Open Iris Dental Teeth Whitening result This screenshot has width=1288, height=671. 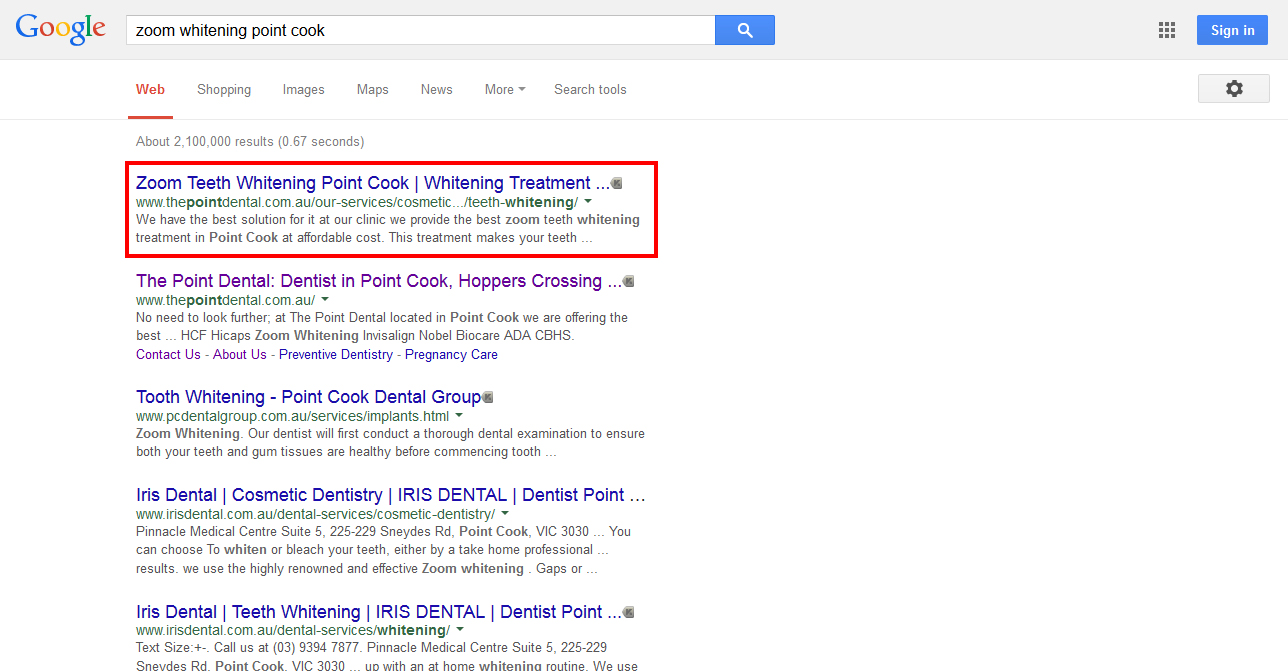[378, 612]
